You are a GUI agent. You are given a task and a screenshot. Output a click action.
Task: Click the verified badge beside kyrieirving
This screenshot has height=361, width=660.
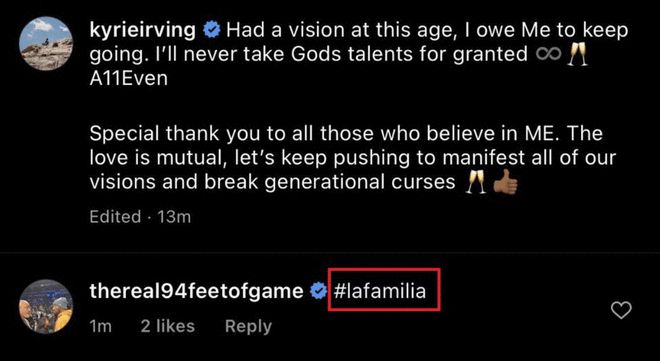(x=212, y=30)
